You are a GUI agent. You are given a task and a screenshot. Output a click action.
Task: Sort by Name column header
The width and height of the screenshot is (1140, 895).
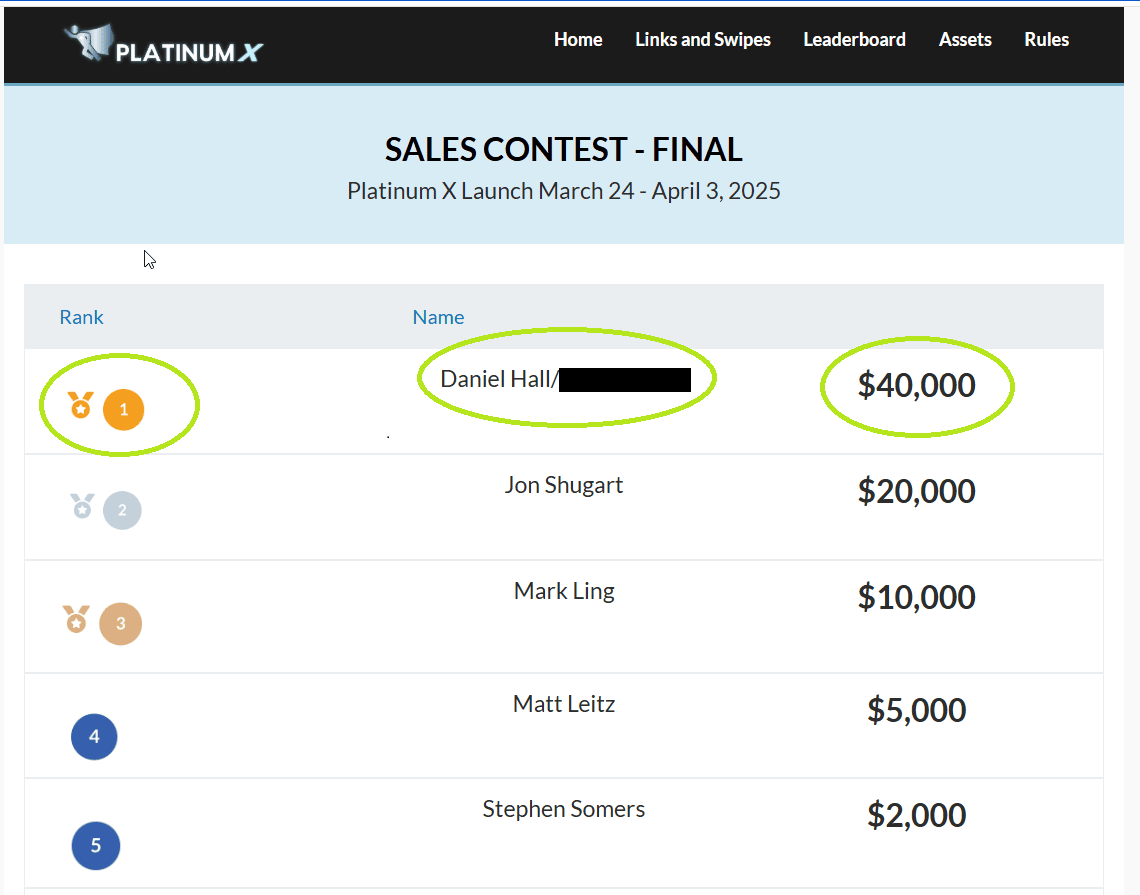tap(438, 317)
